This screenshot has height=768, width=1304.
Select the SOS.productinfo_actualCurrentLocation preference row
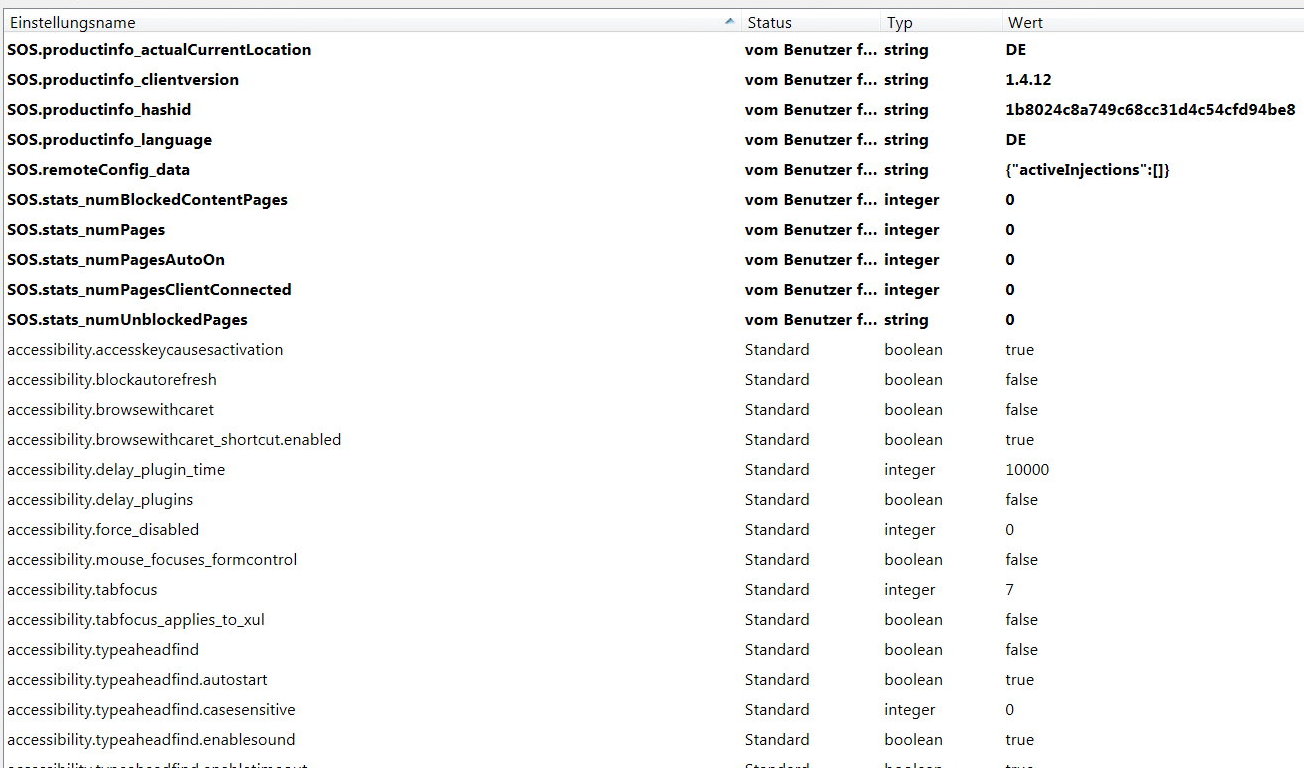pos(159,50)
